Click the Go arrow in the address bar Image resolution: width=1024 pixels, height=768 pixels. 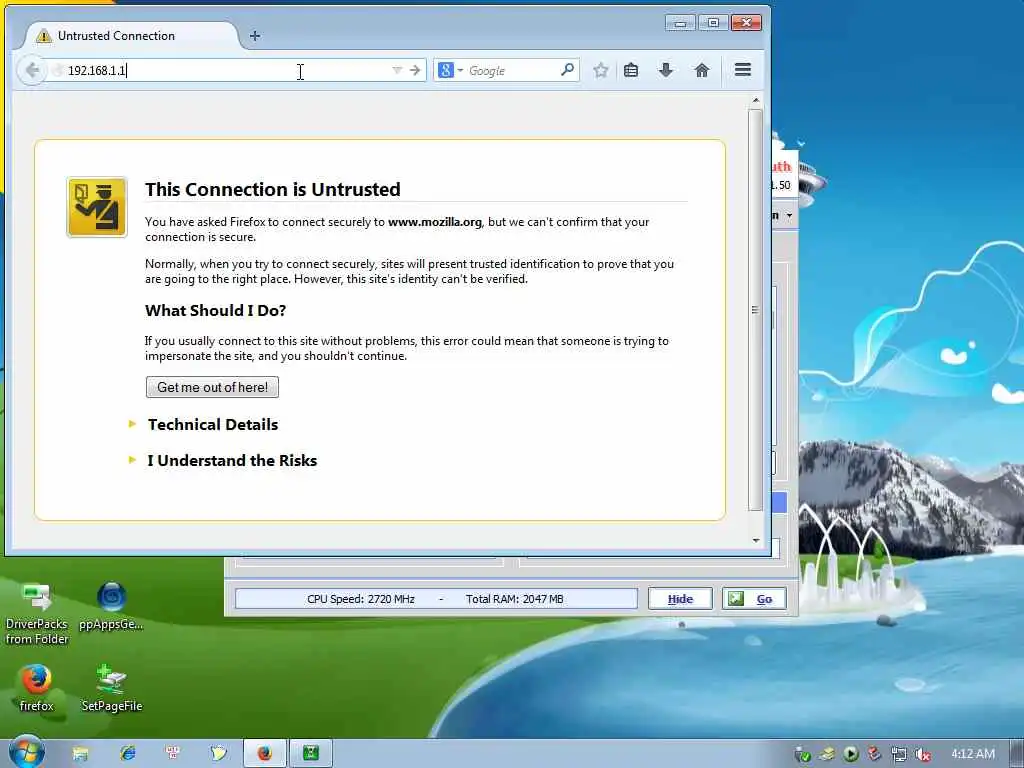[x=415, y=70]
